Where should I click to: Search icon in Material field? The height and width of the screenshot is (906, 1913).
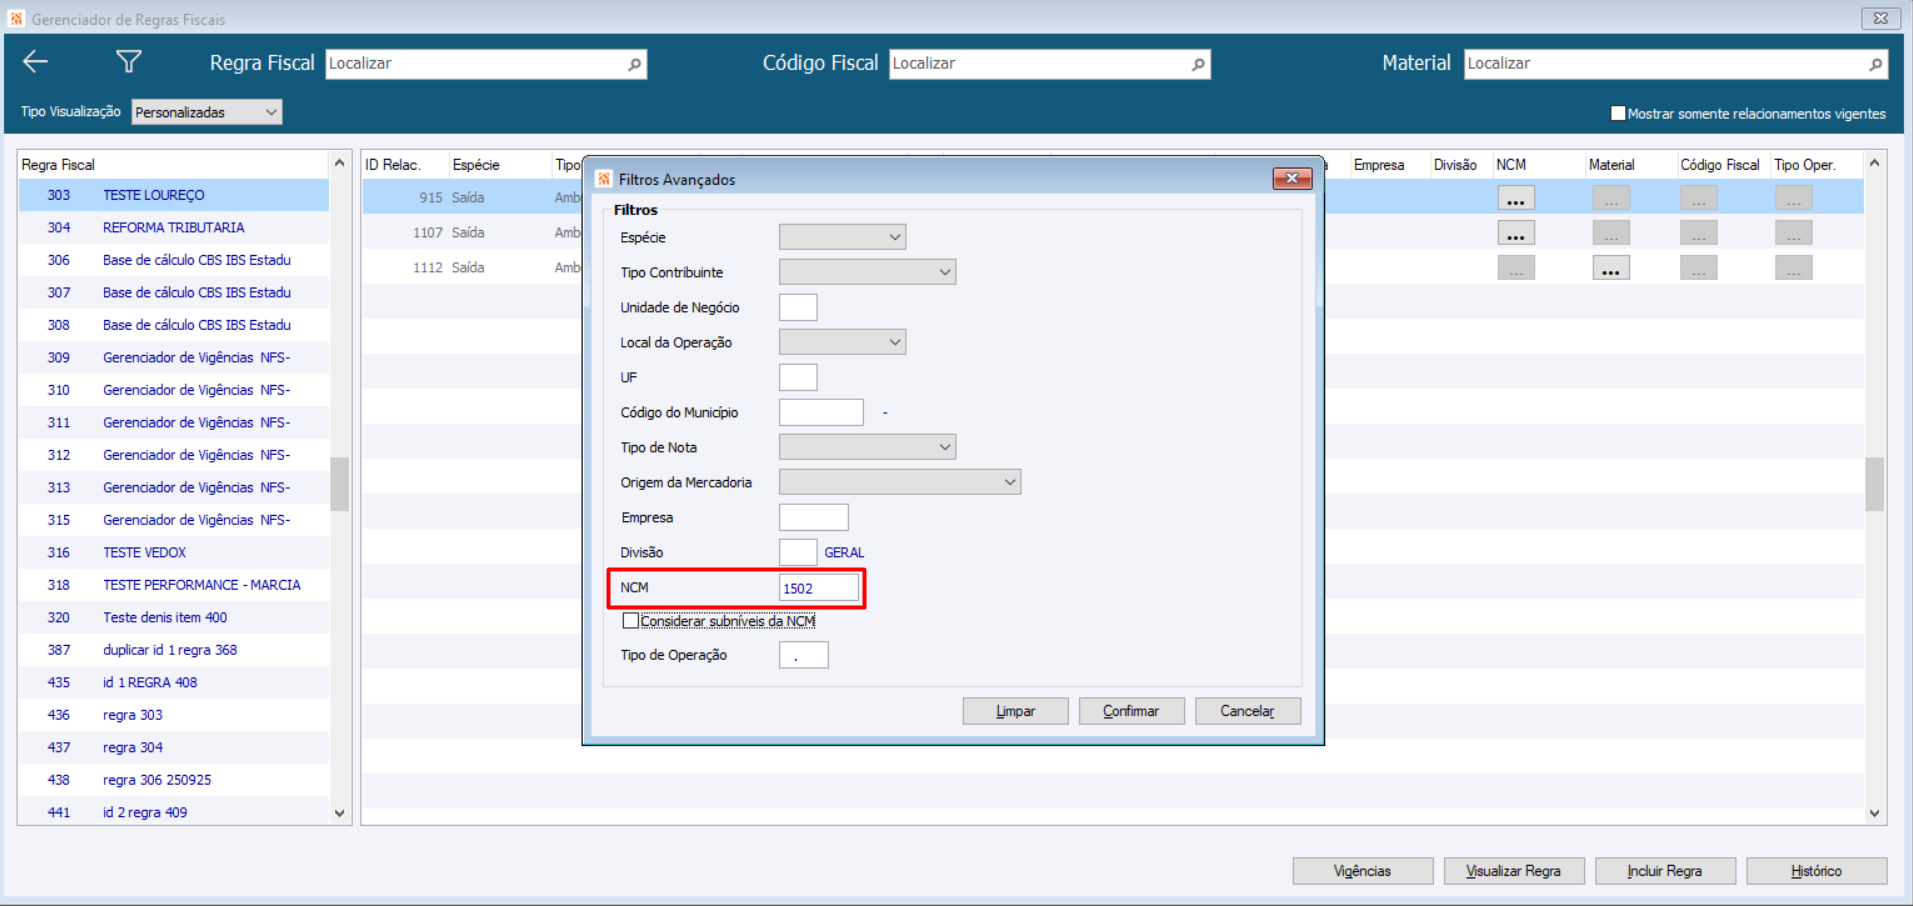click(1875, 64)
